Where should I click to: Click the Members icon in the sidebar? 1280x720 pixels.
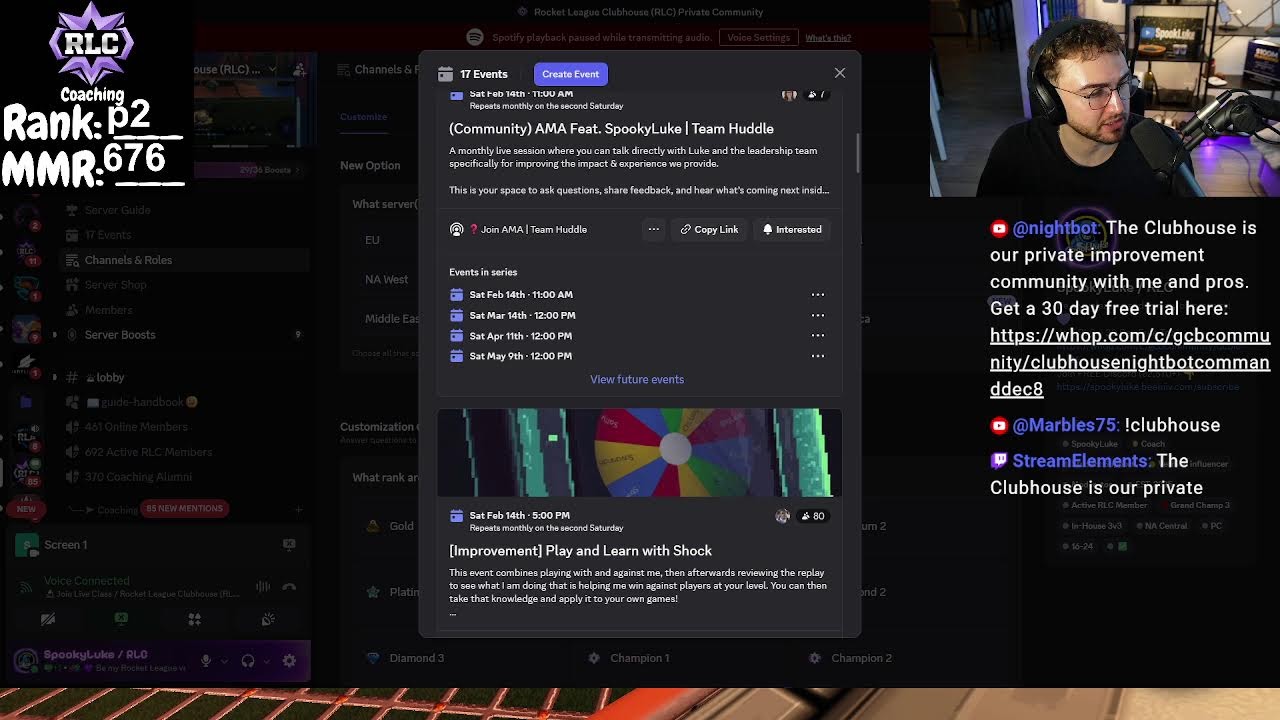pos(71,310)
